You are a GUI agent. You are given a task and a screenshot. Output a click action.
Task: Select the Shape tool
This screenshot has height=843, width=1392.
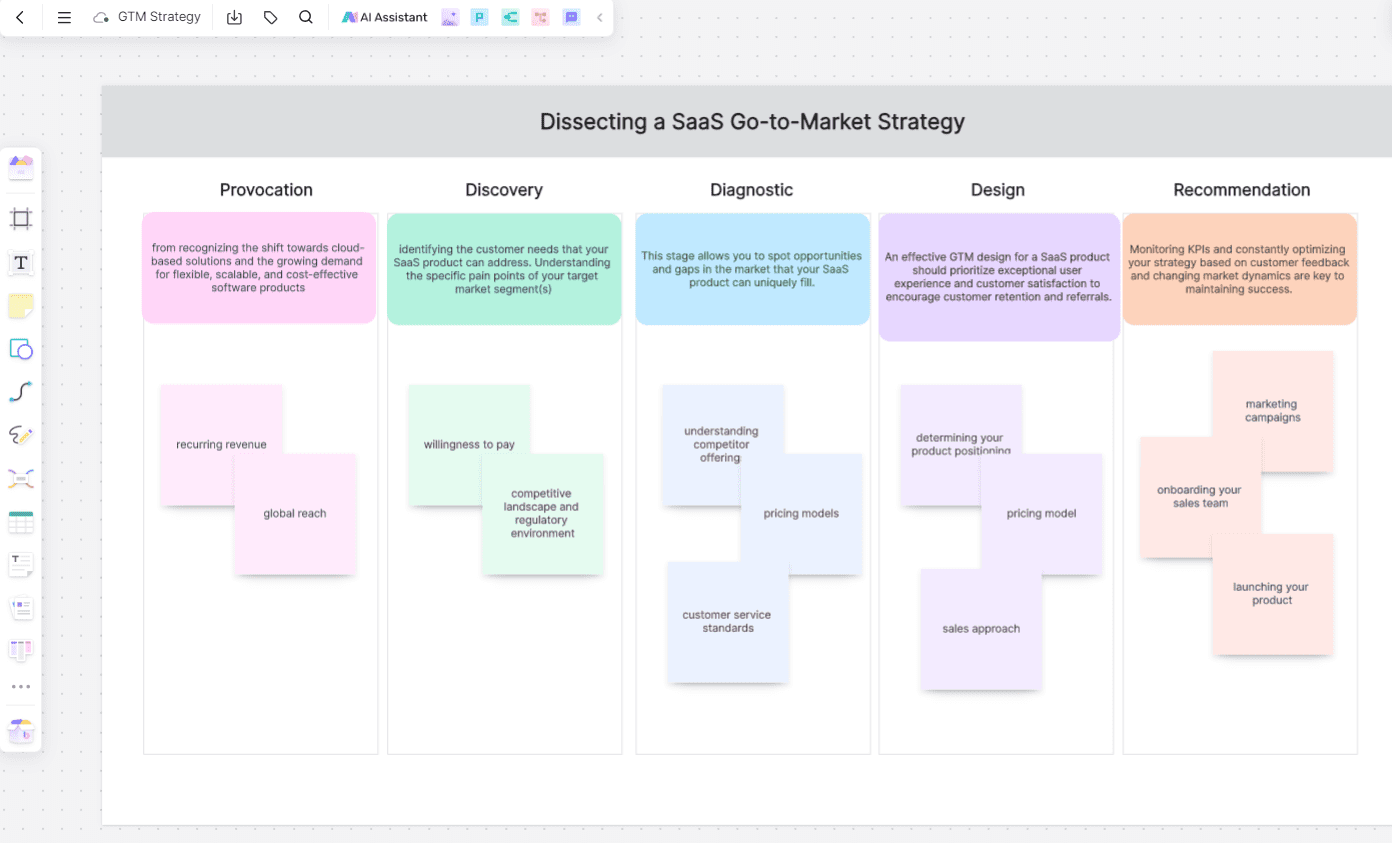pyautogui.click(x=21, y=349)
